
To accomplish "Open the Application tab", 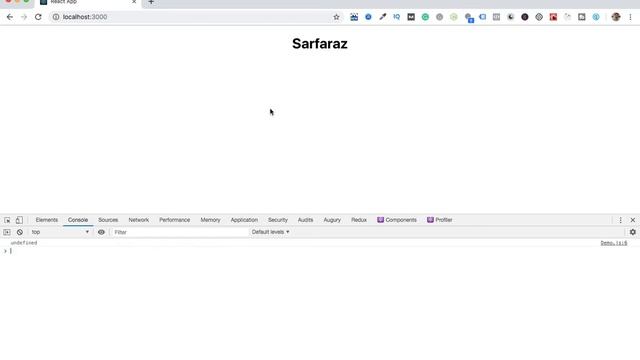I will point(244,220).
